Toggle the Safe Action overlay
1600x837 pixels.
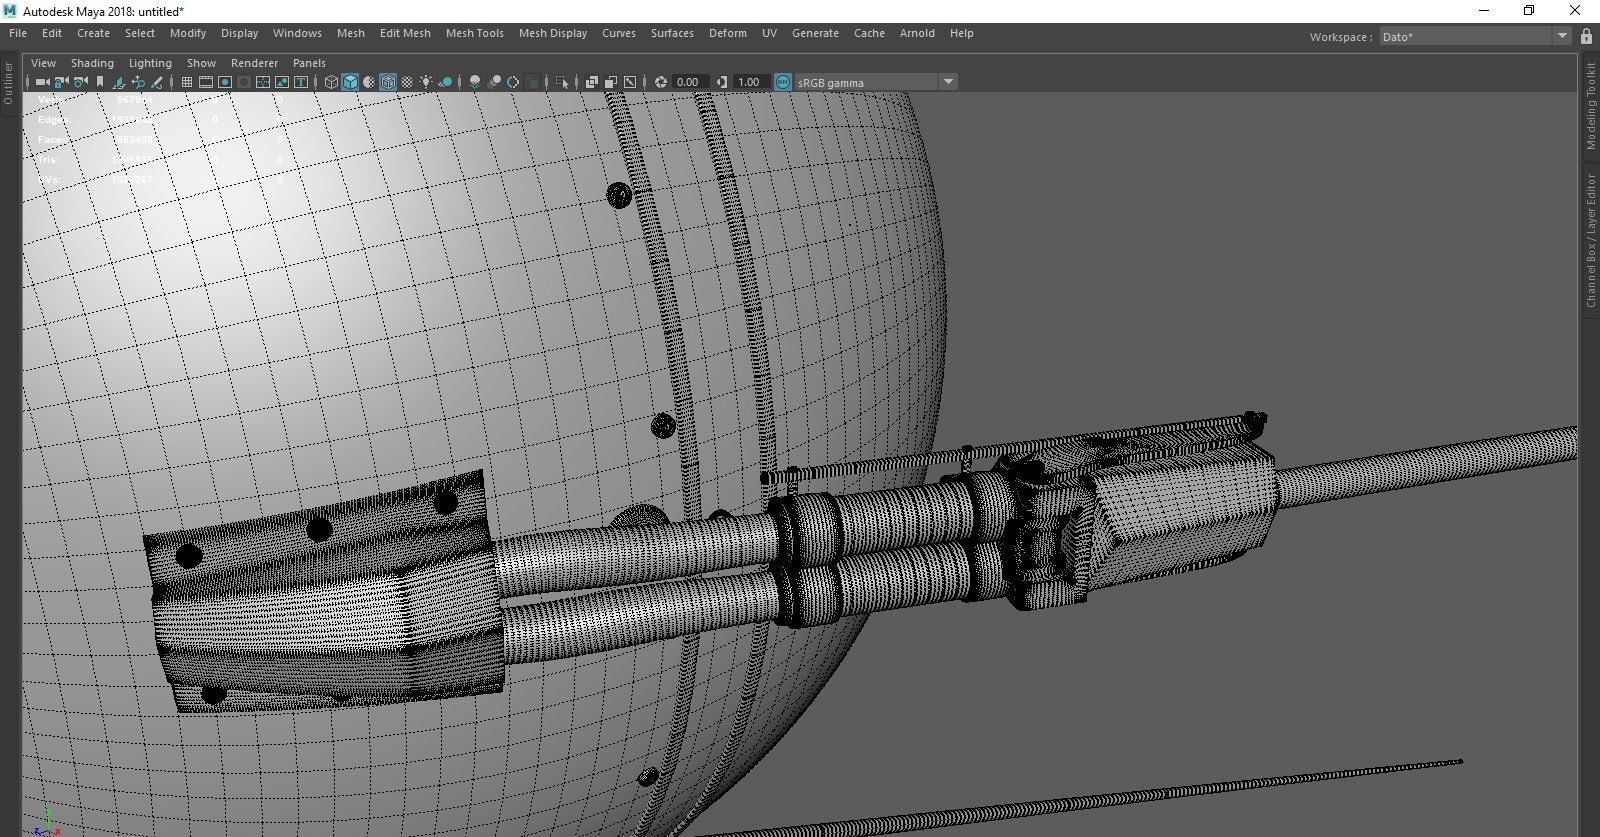tap(282, 82)
